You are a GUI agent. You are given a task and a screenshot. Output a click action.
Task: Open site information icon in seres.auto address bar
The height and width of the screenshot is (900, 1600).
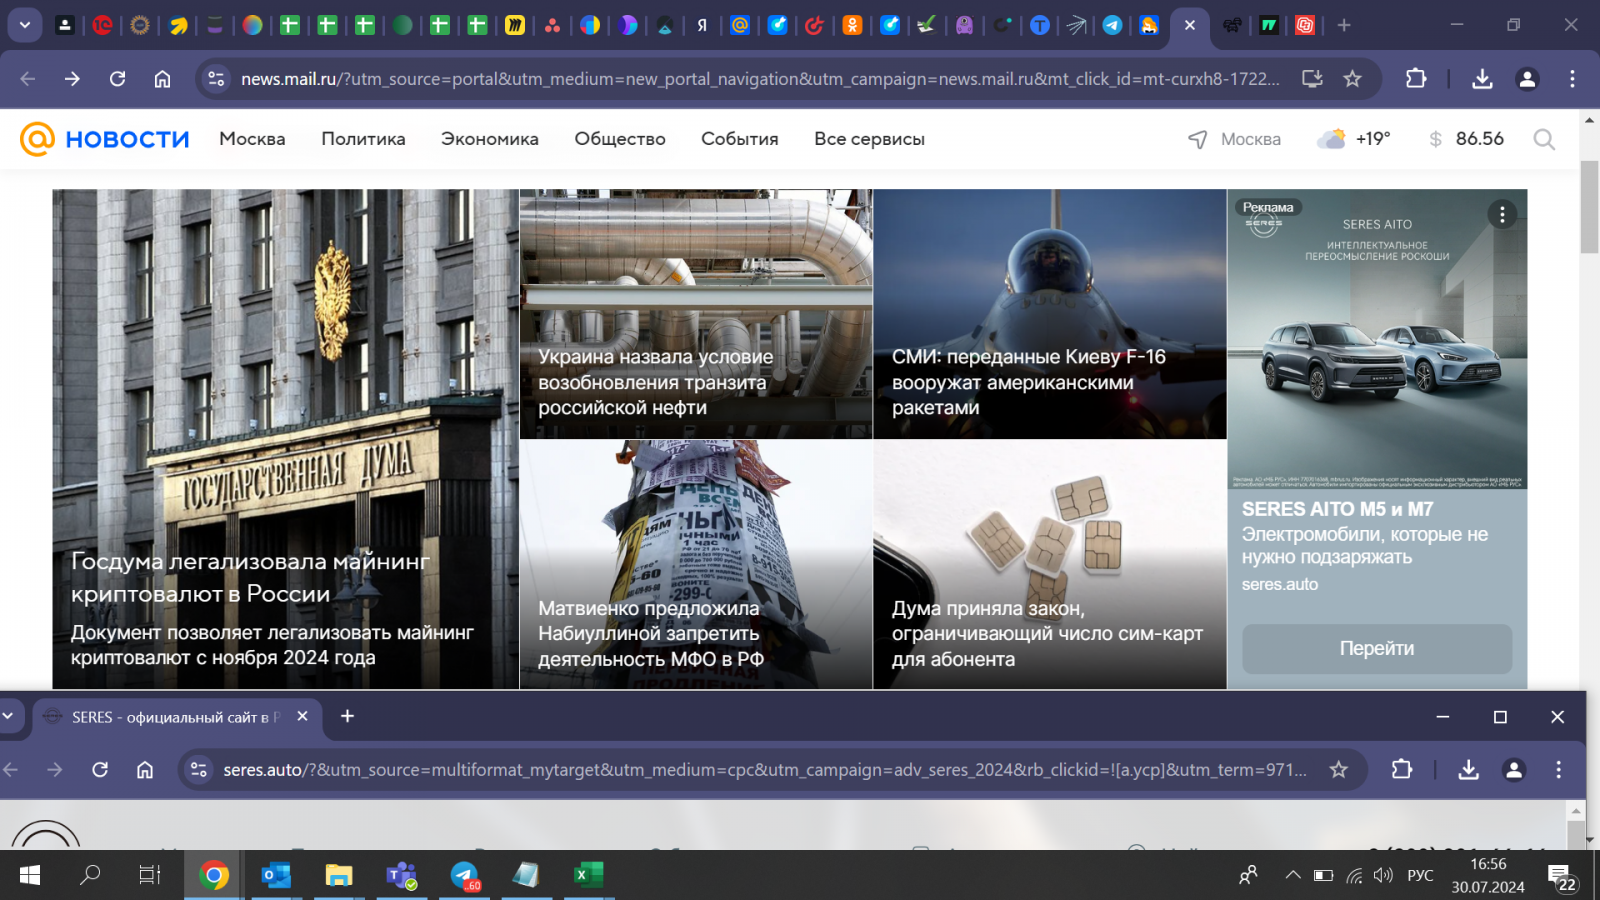pos(199,769)
